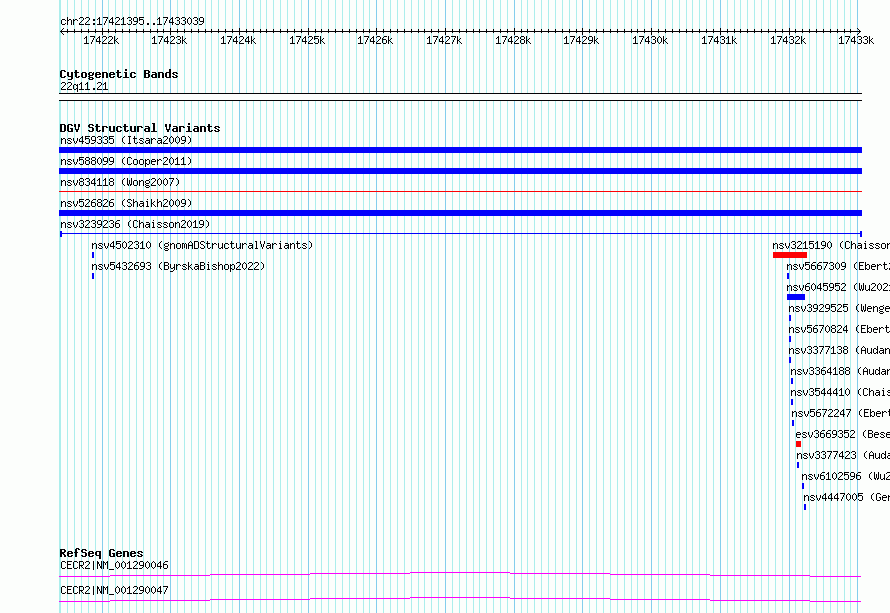Select the thin red line under nsv834118

point(460,192)
